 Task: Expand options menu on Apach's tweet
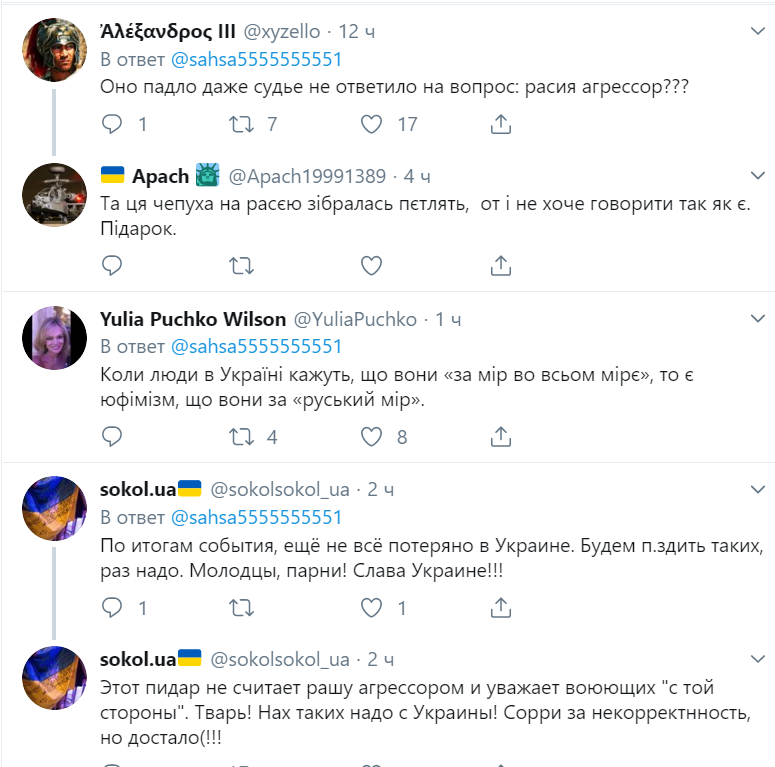click(757, 175)
